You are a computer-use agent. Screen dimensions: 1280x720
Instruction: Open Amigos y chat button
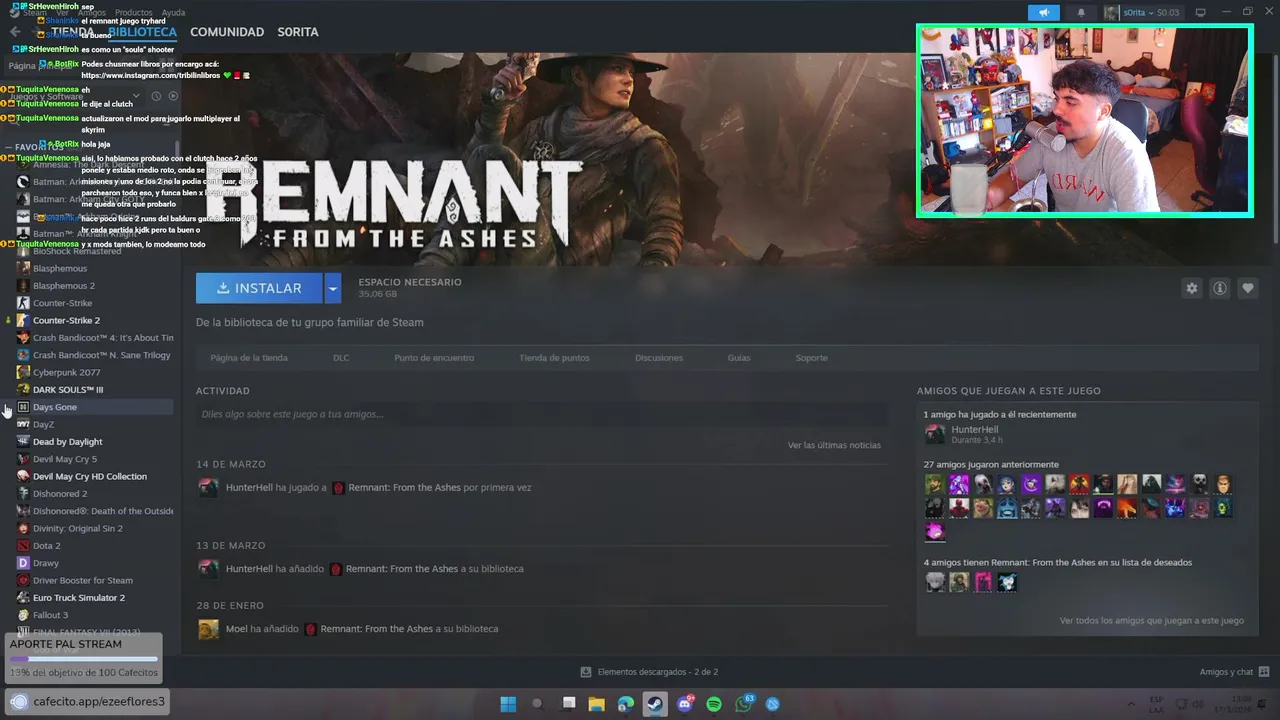click(x=1234, y=672)
